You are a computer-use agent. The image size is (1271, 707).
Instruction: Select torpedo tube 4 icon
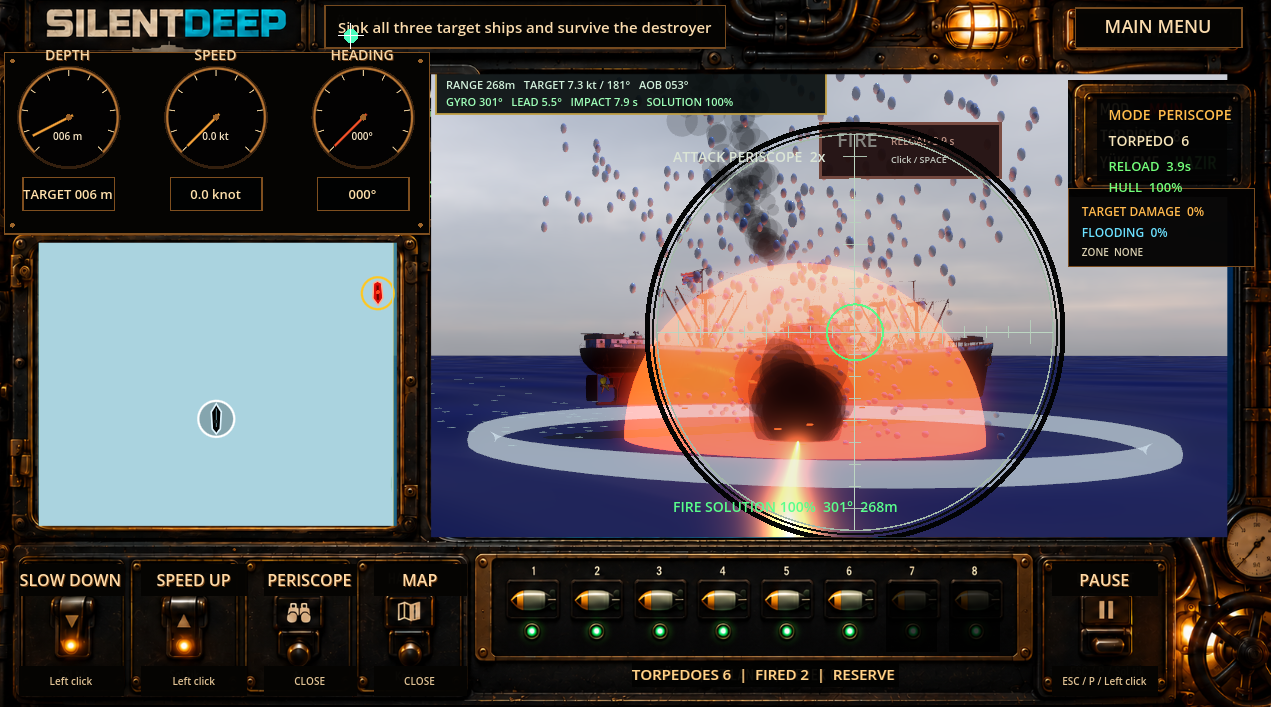click(723, 600)
